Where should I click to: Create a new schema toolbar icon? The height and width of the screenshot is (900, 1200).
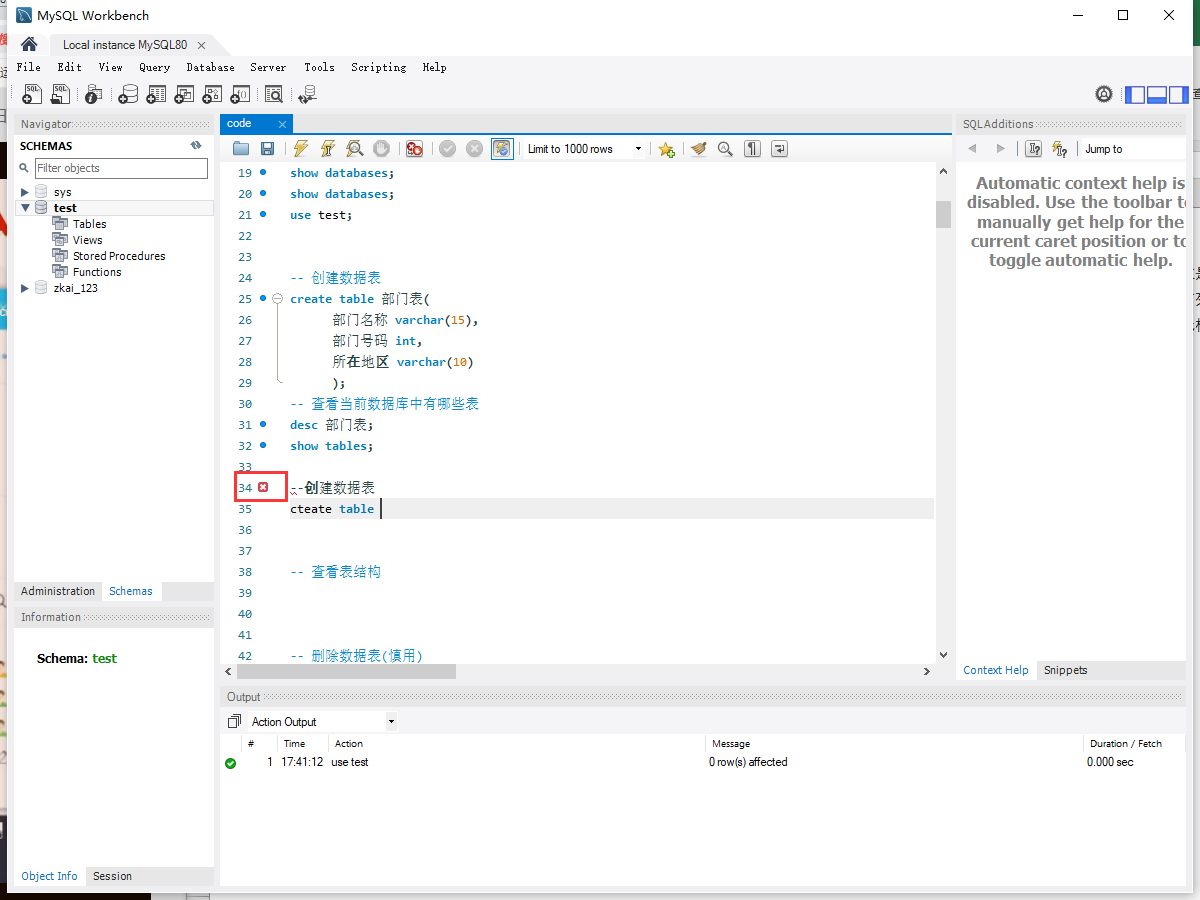pos(128,94)
